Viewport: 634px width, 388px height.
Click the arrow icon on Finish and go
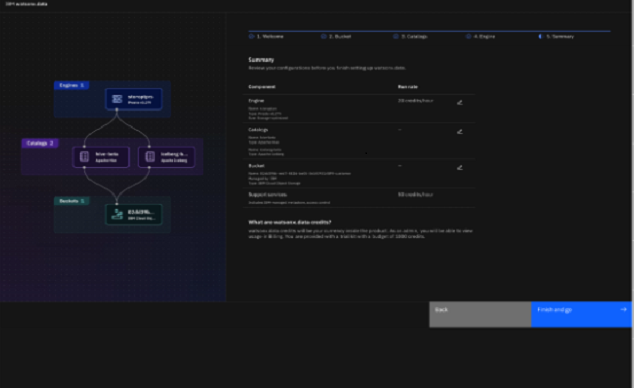click(x=623, y=310)
